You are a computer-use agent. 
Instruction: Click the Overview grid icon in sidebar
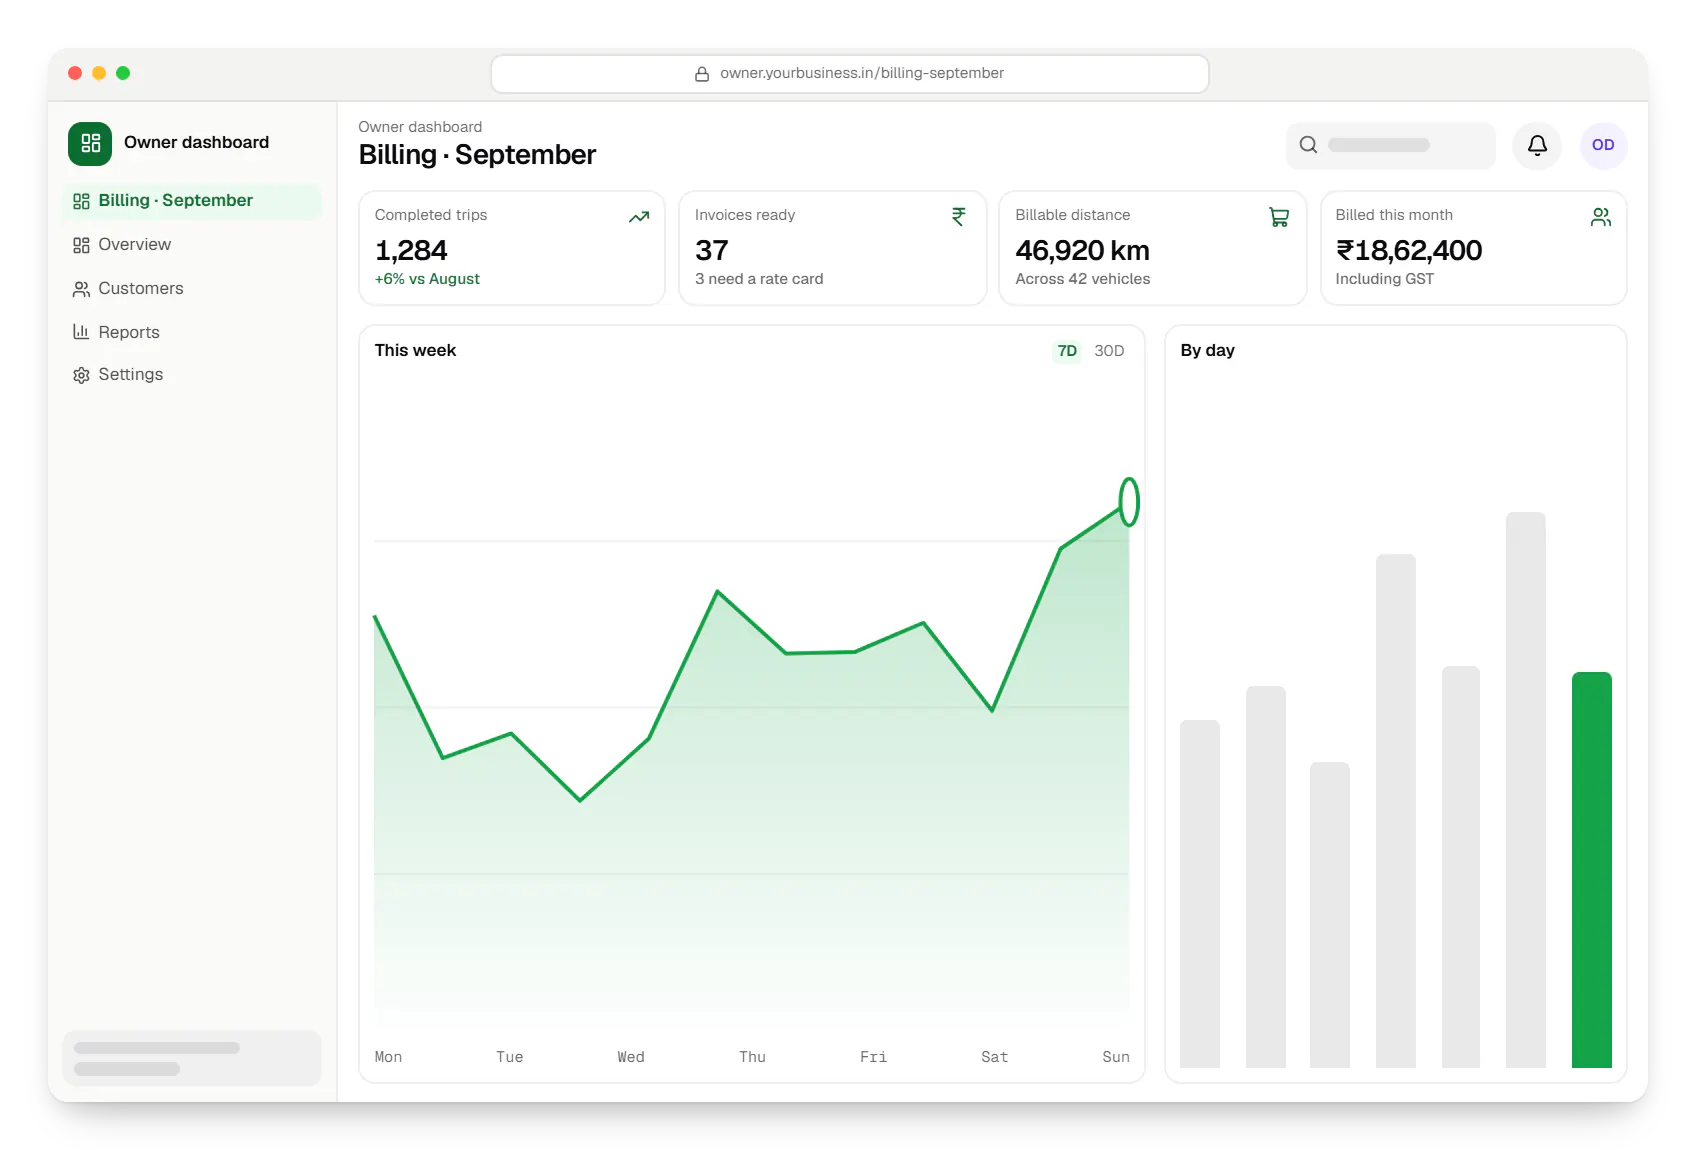(x=81, y=245)
